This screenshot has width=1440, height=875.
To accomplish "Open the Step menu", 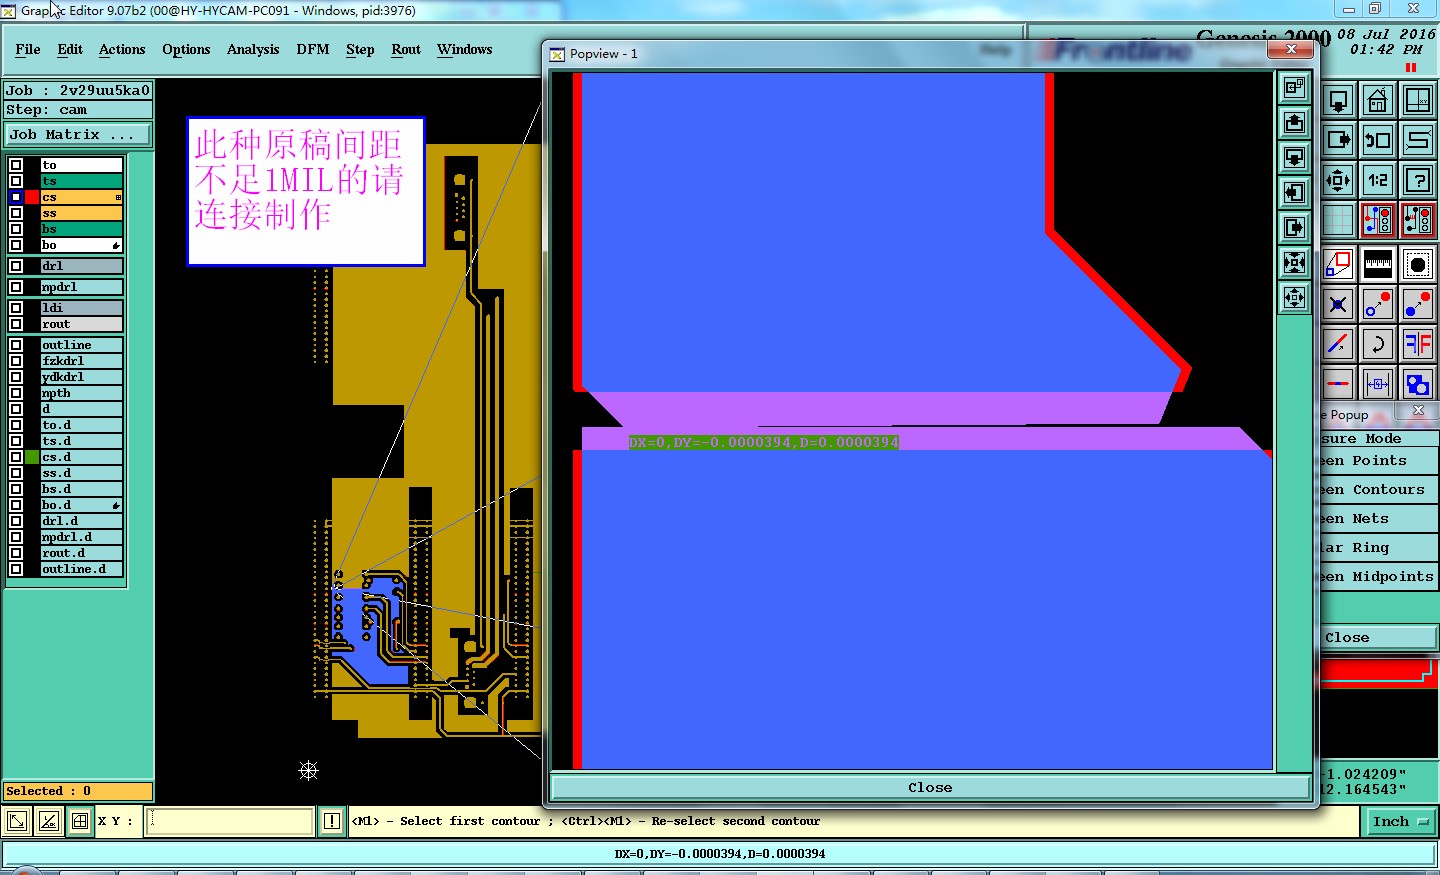I will 360,49.
